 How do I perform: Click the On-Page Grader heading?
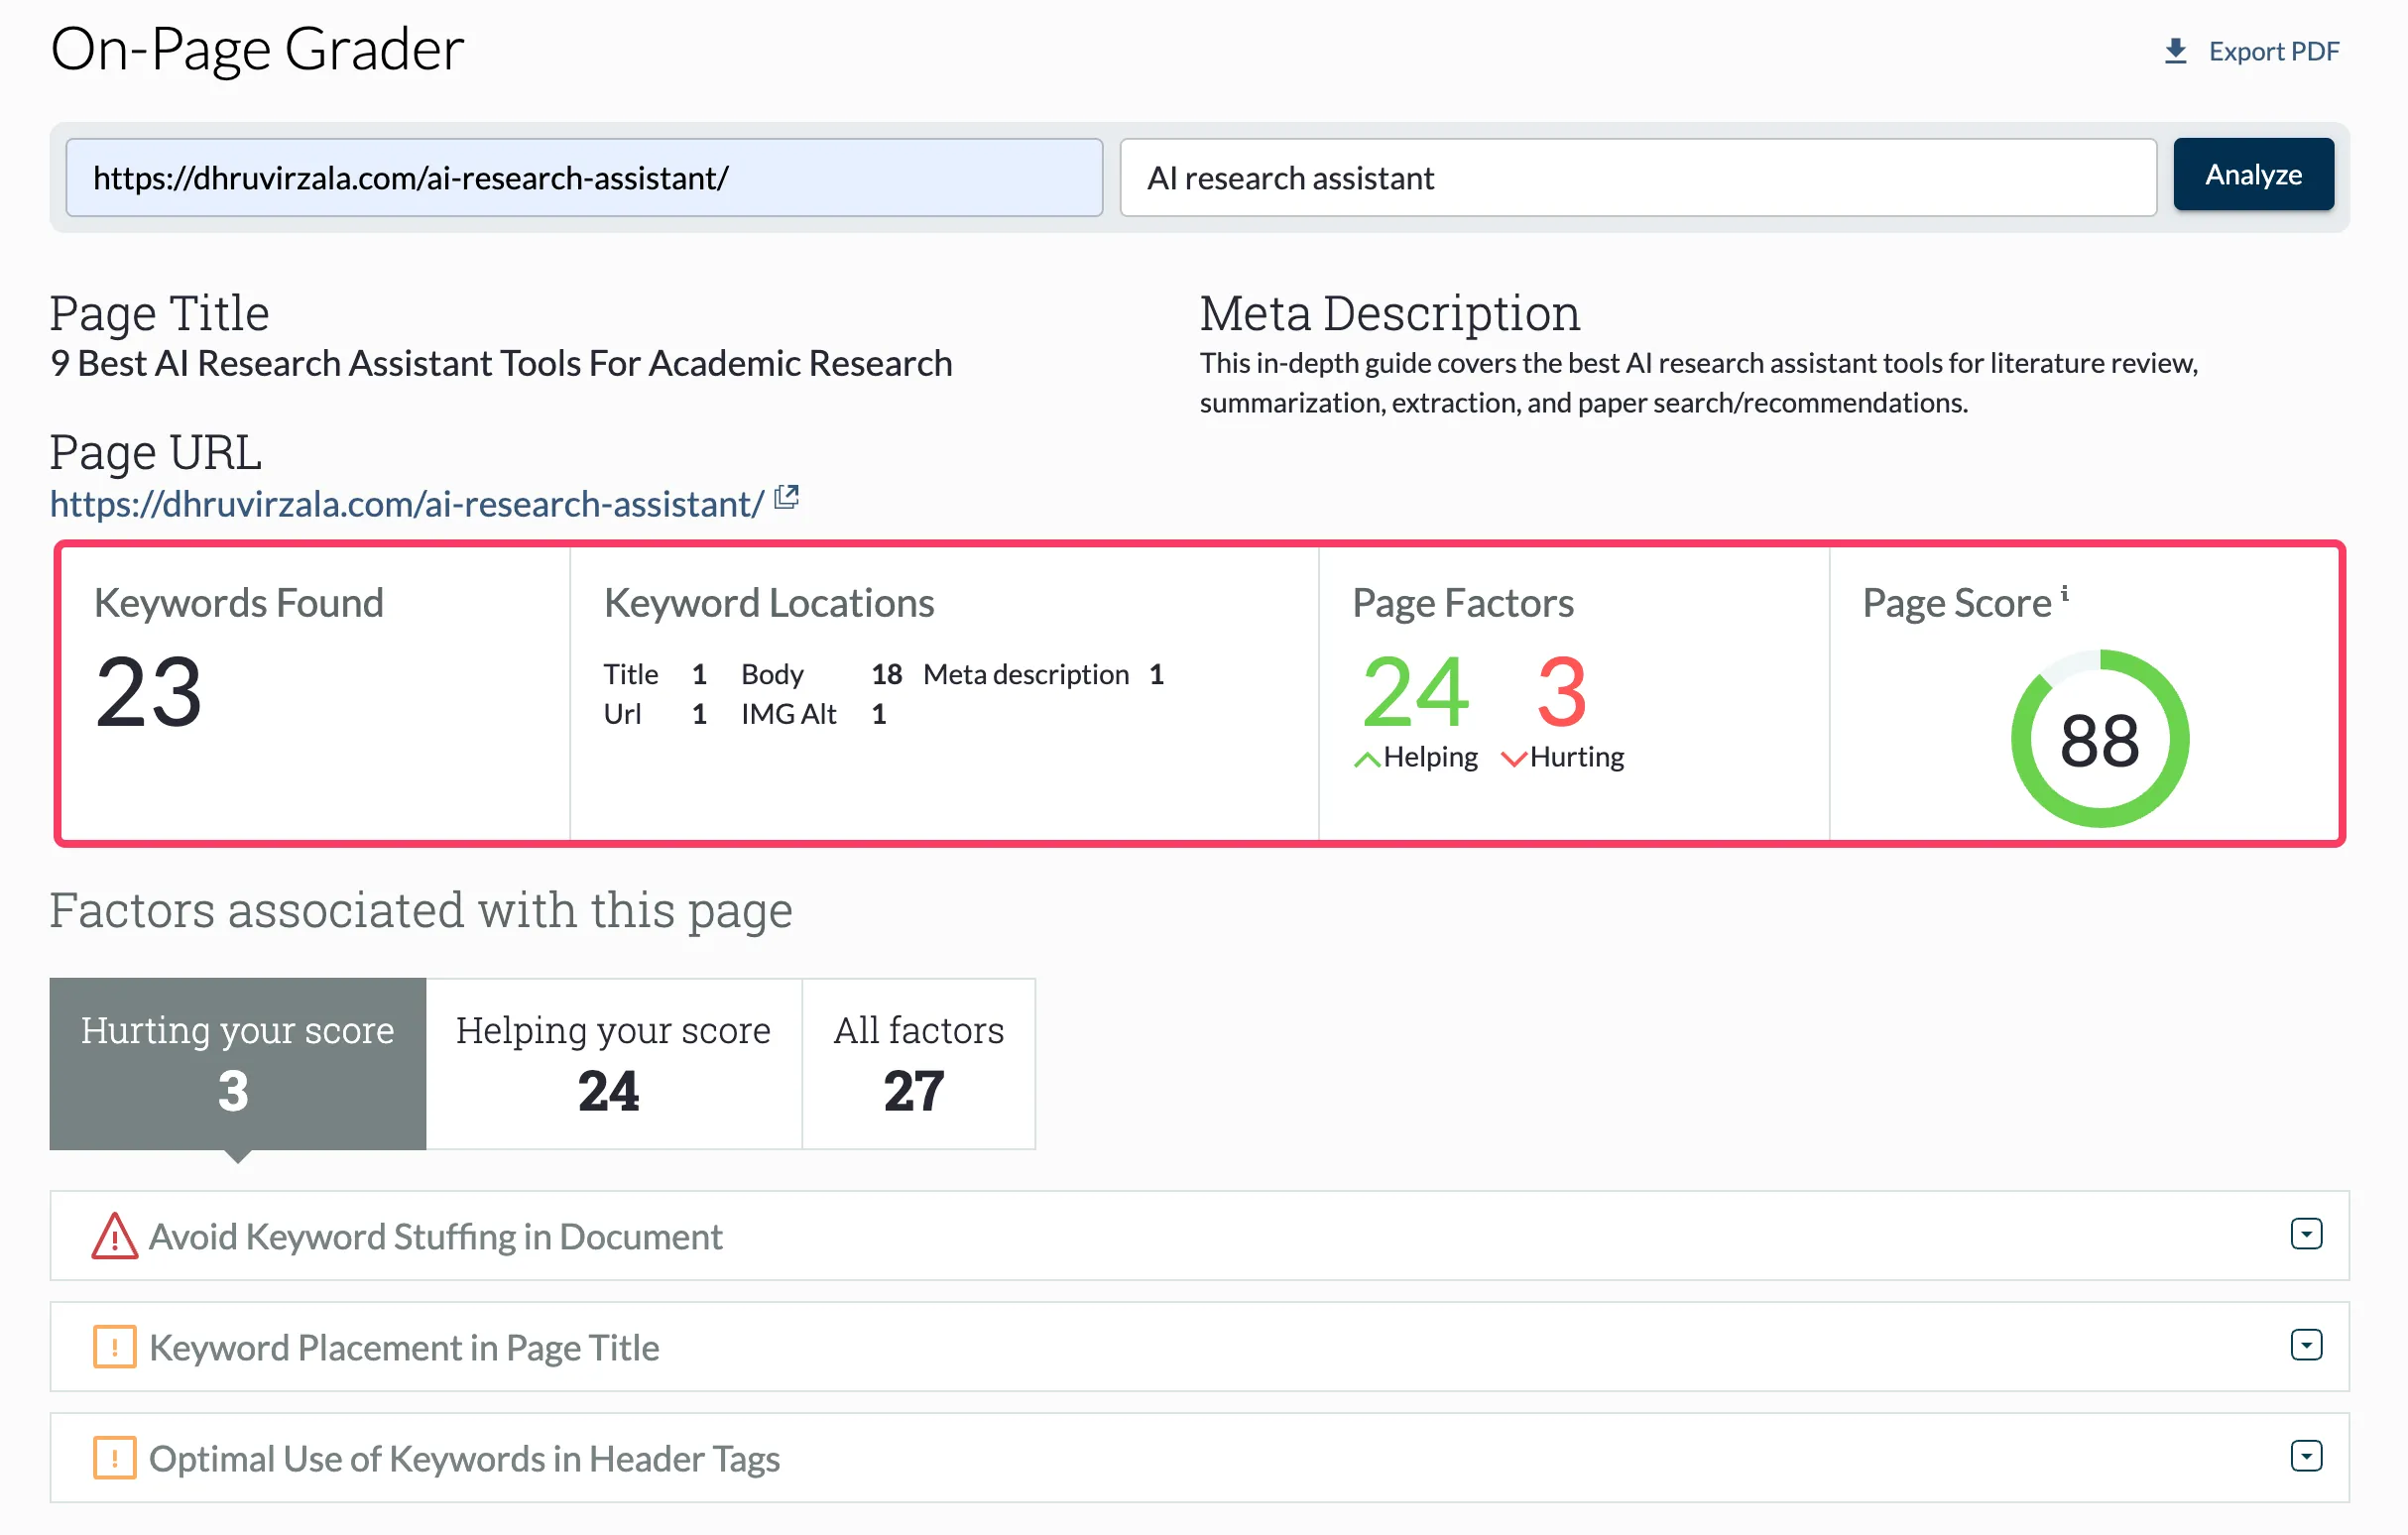[x=258, y=49]
